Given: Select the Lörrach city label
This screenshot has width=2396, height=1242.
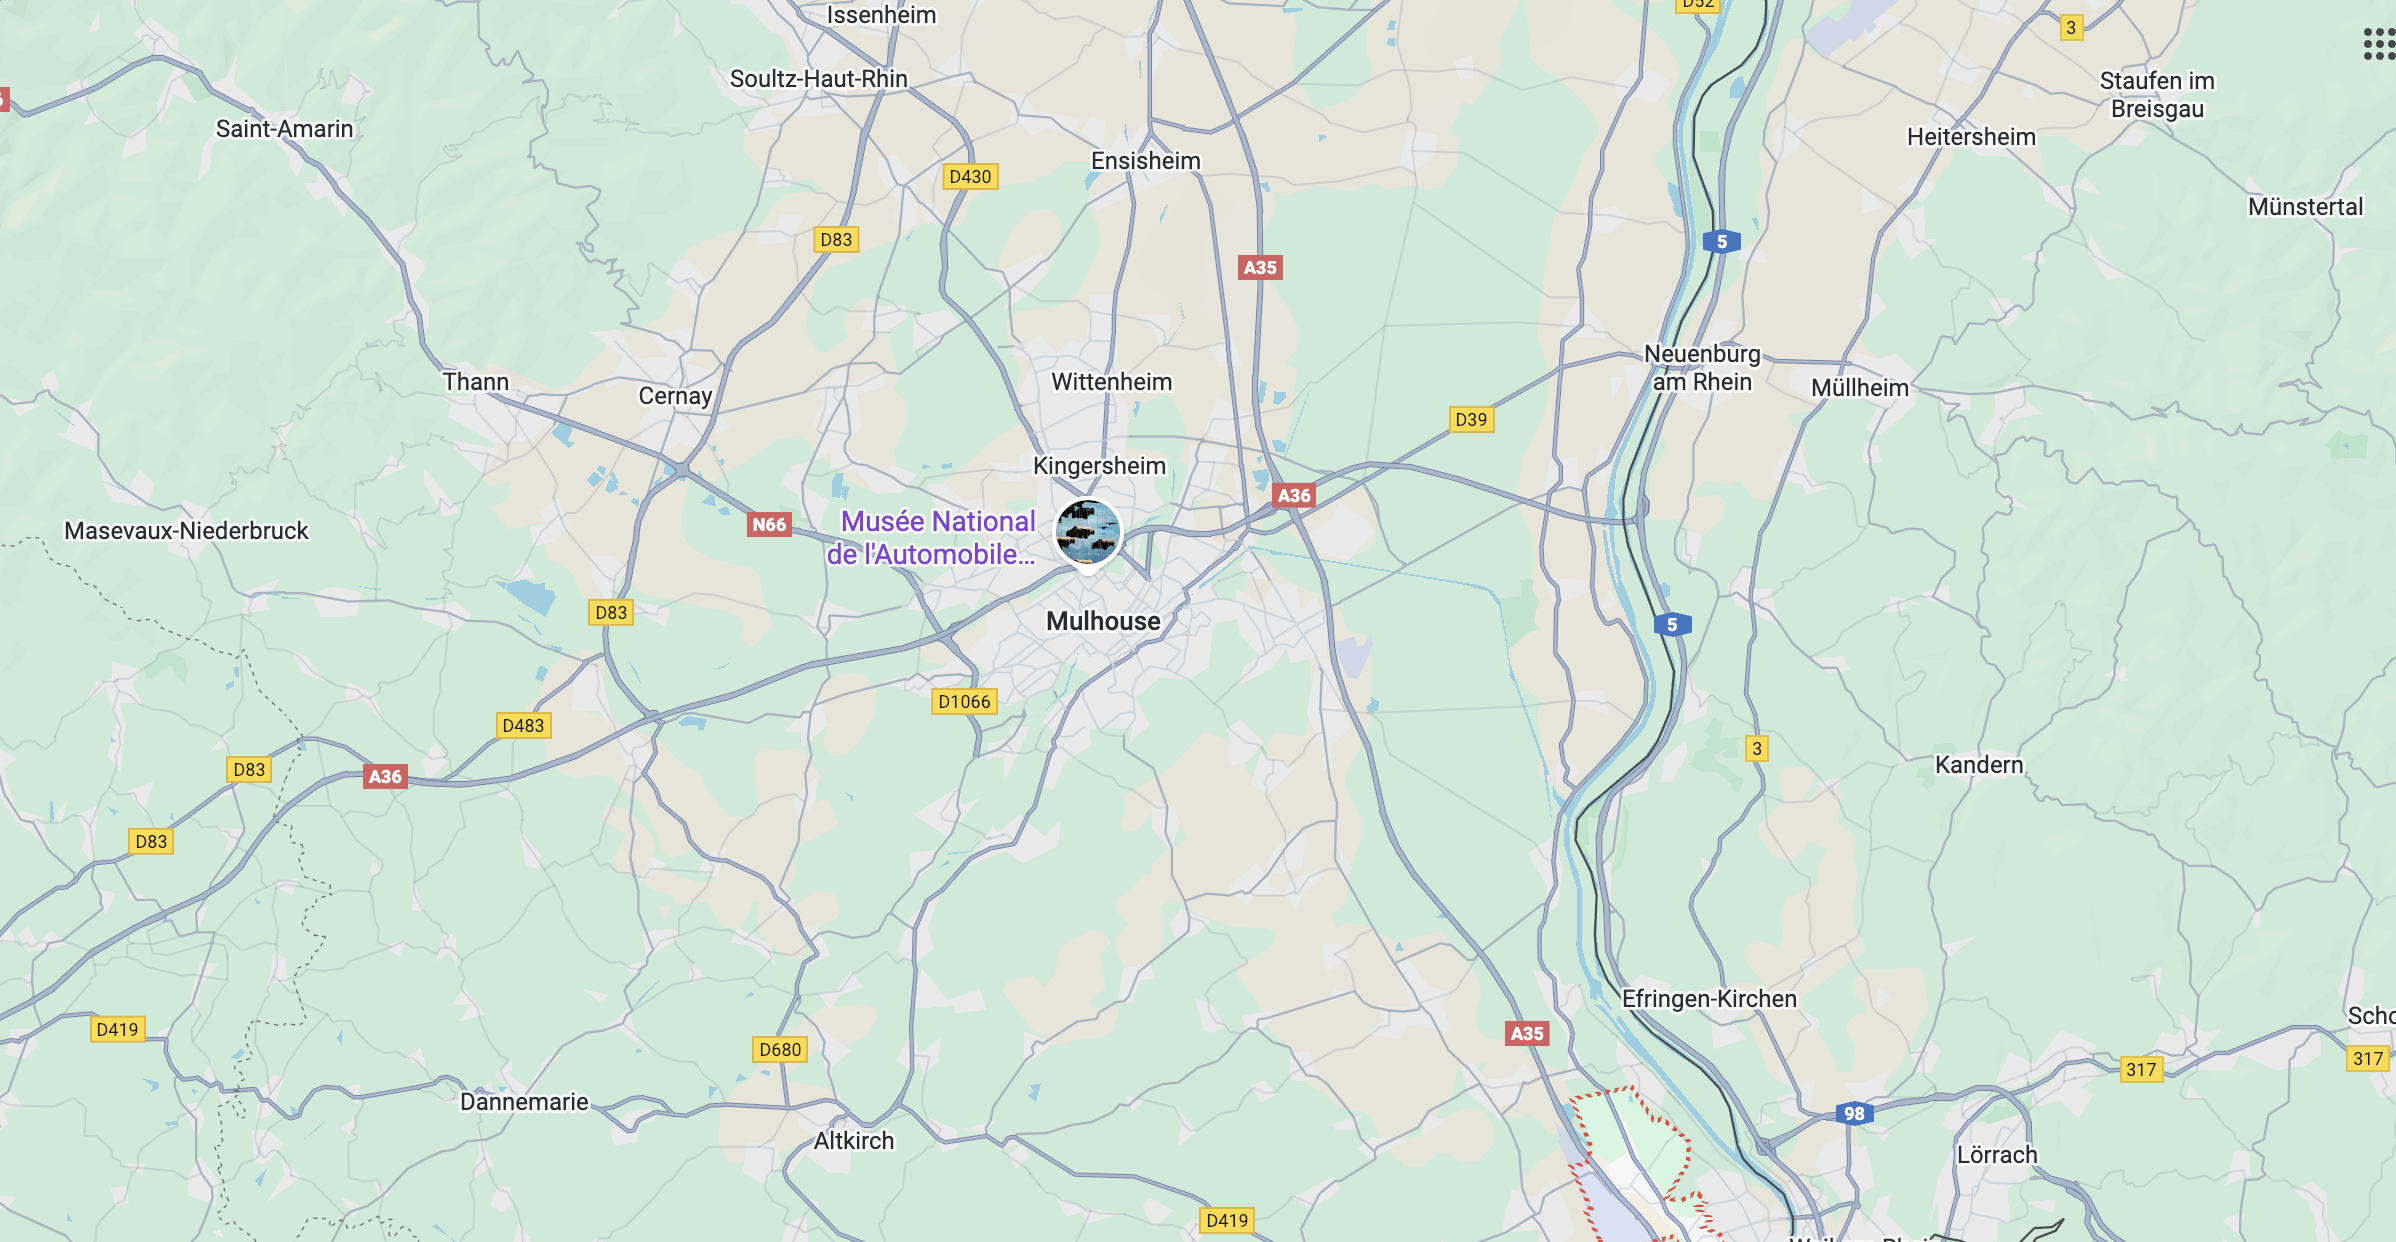Looking at the screenshot, I should 1997,1155.
